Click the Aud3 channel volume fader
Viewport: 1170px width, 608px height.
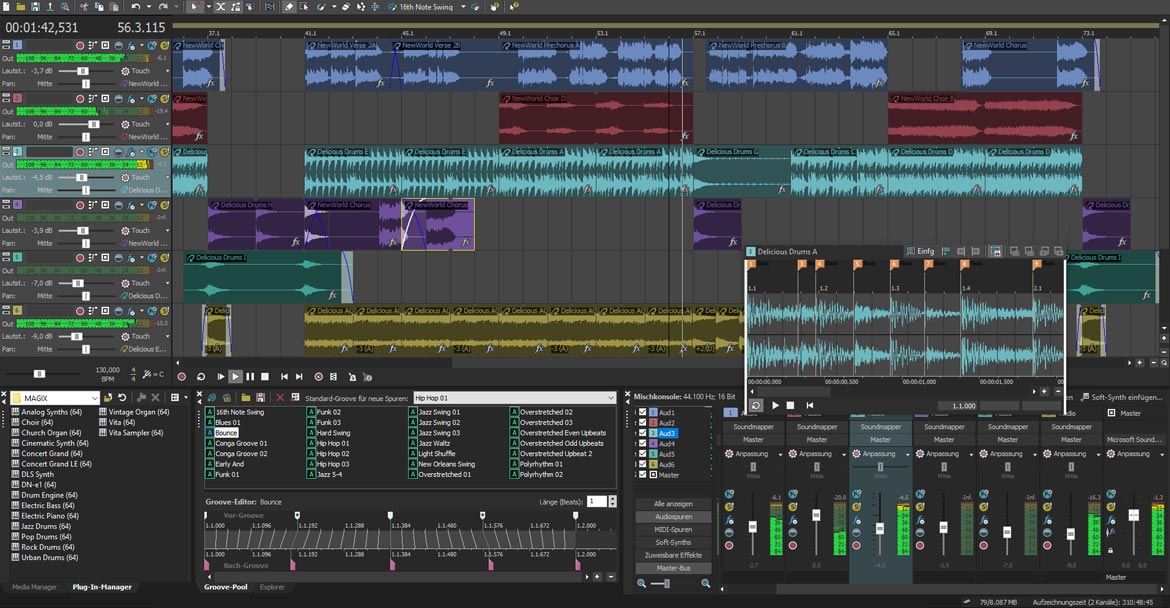point(880,527)
